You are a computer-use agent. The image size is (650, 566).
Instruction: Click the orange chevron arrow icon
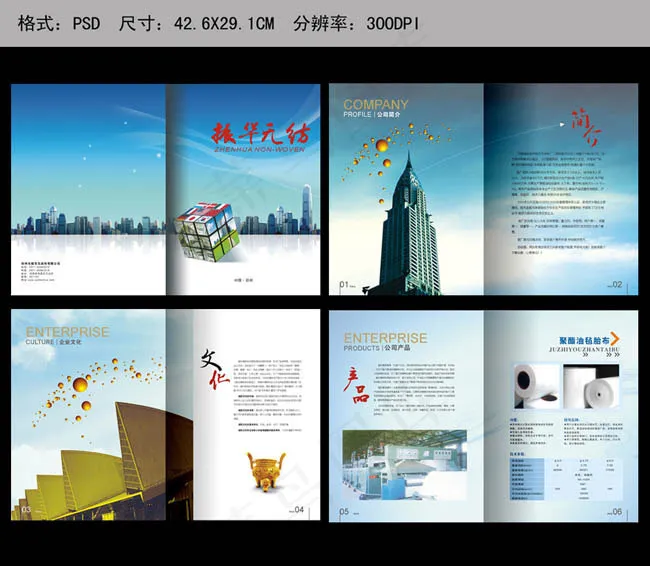click(615, 339)
